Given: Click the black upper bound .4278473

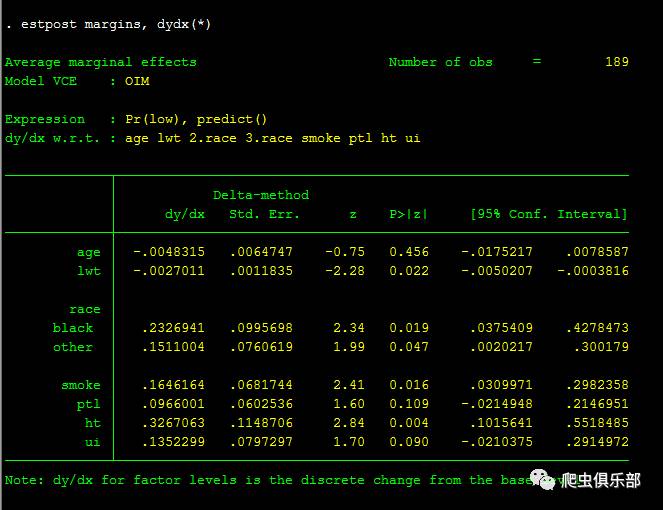Looking at the screenshot, I should [597, 328].
